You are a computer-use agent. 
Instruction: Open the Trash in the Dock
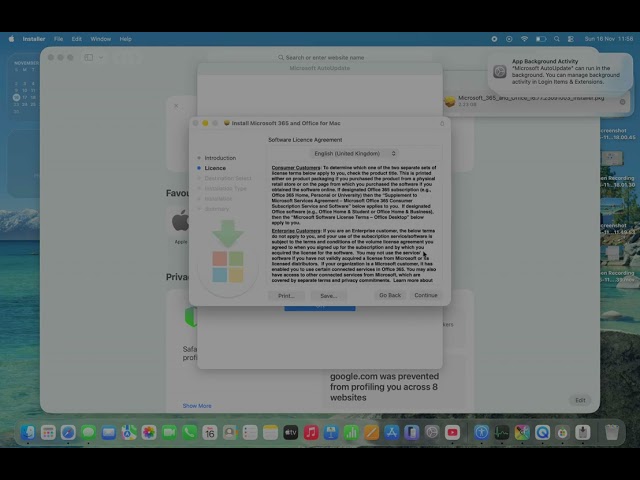point(611,433)
